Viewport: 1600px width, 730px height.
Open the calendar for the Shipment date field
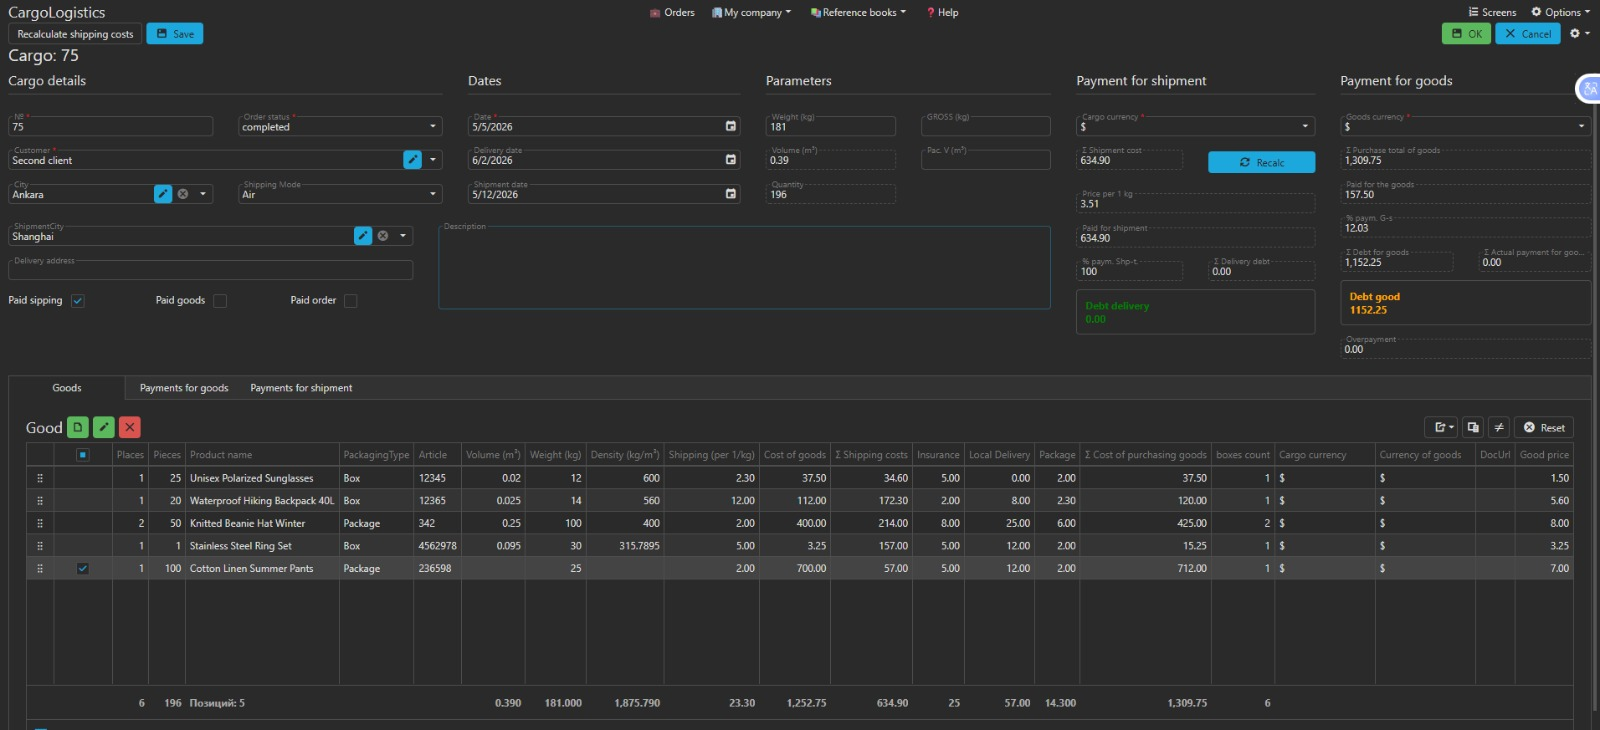[x=730, y=193]
